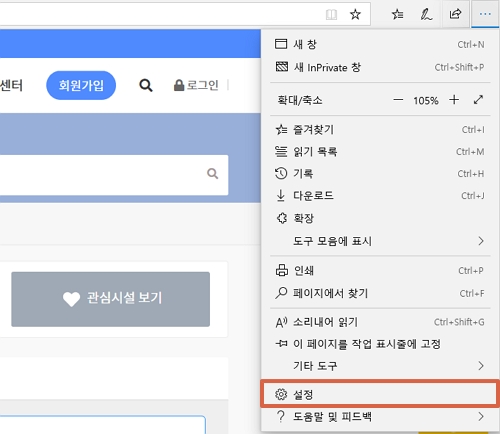Click the zoom out minus button
The height and width of the screenshot is (434, 500).
coord(398,100)
